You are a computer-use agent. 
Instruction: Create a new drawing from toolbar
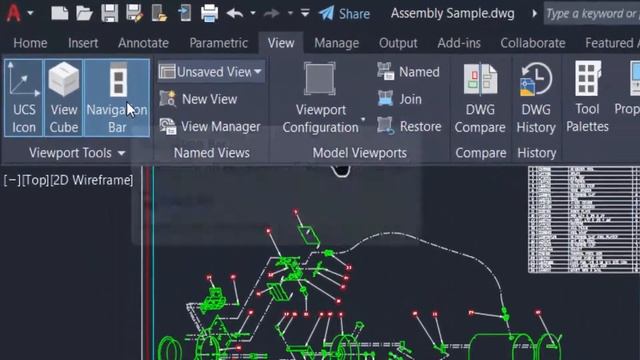click(60, 13)
